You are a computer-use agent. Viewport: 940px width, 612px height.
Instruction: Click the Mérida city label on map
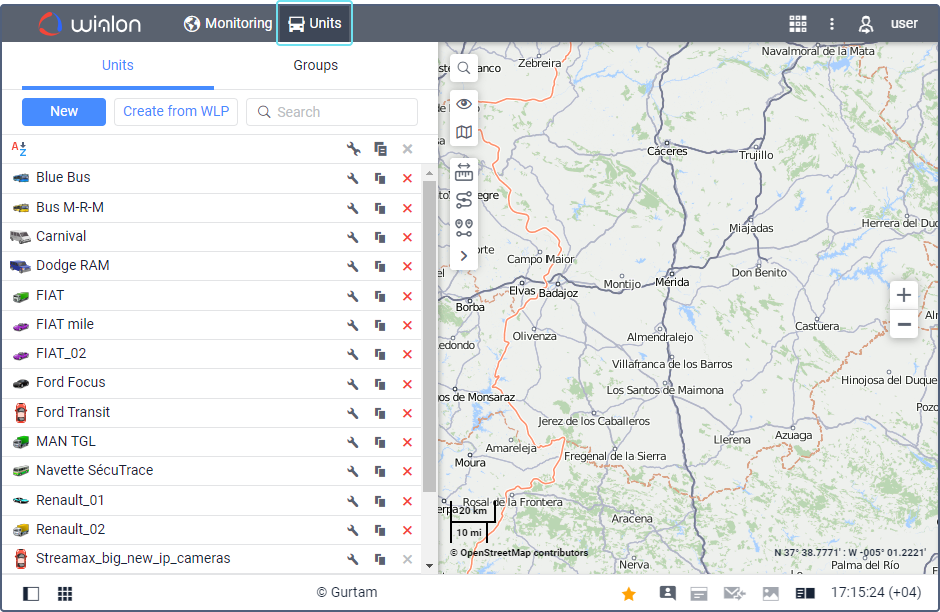(x=672, y=282)
